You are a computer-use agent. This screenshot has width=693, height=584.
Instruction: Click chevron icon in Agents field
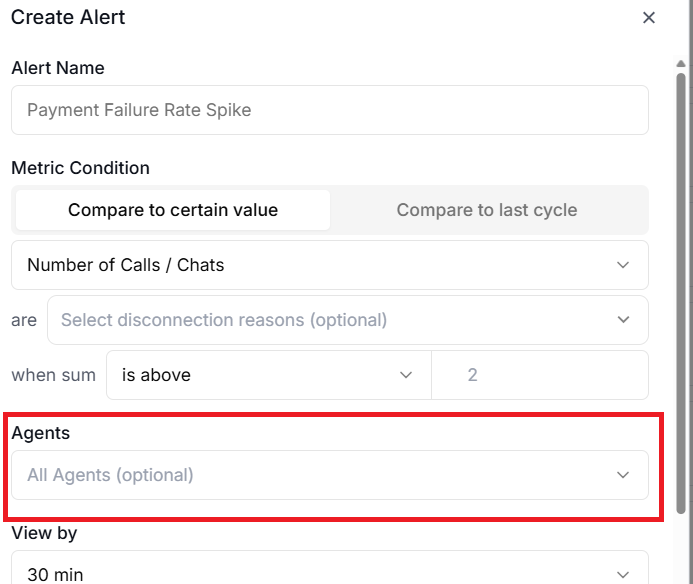pyautogui.click(x=623, y=475)
